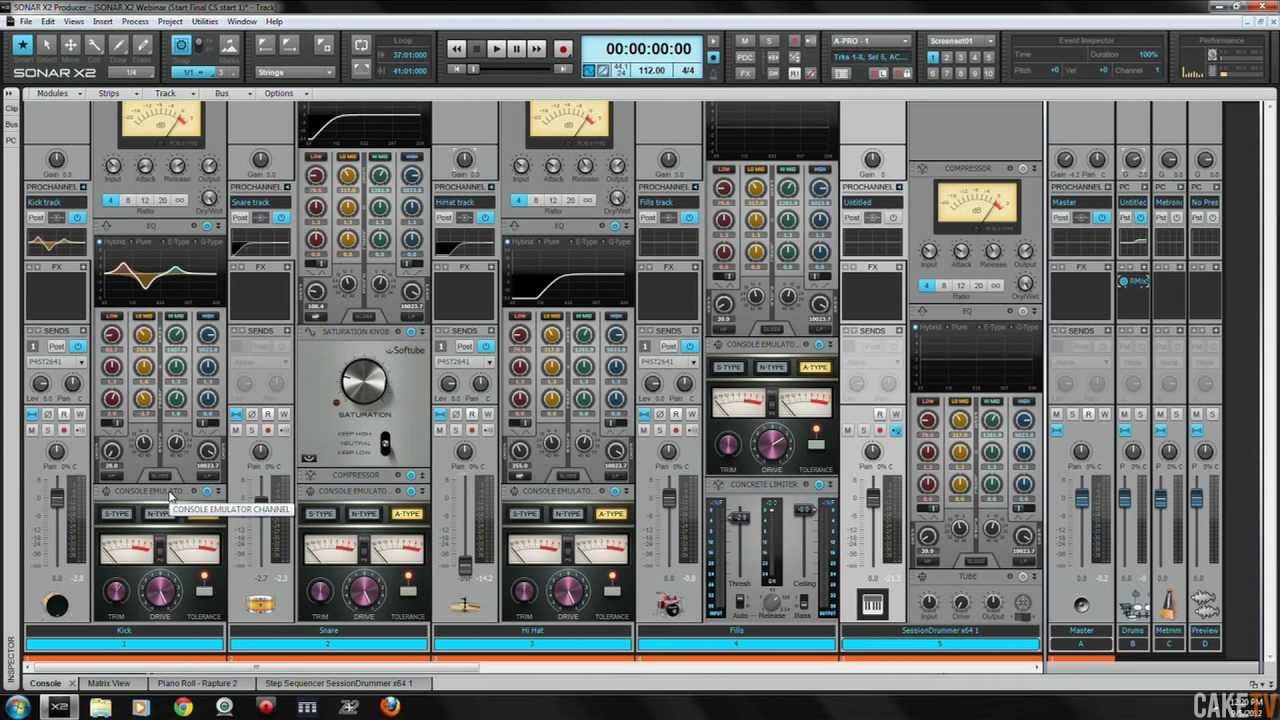Screen dimensions: 1280x720
Task: Open the Kick track drum icon
Action: 57,605
